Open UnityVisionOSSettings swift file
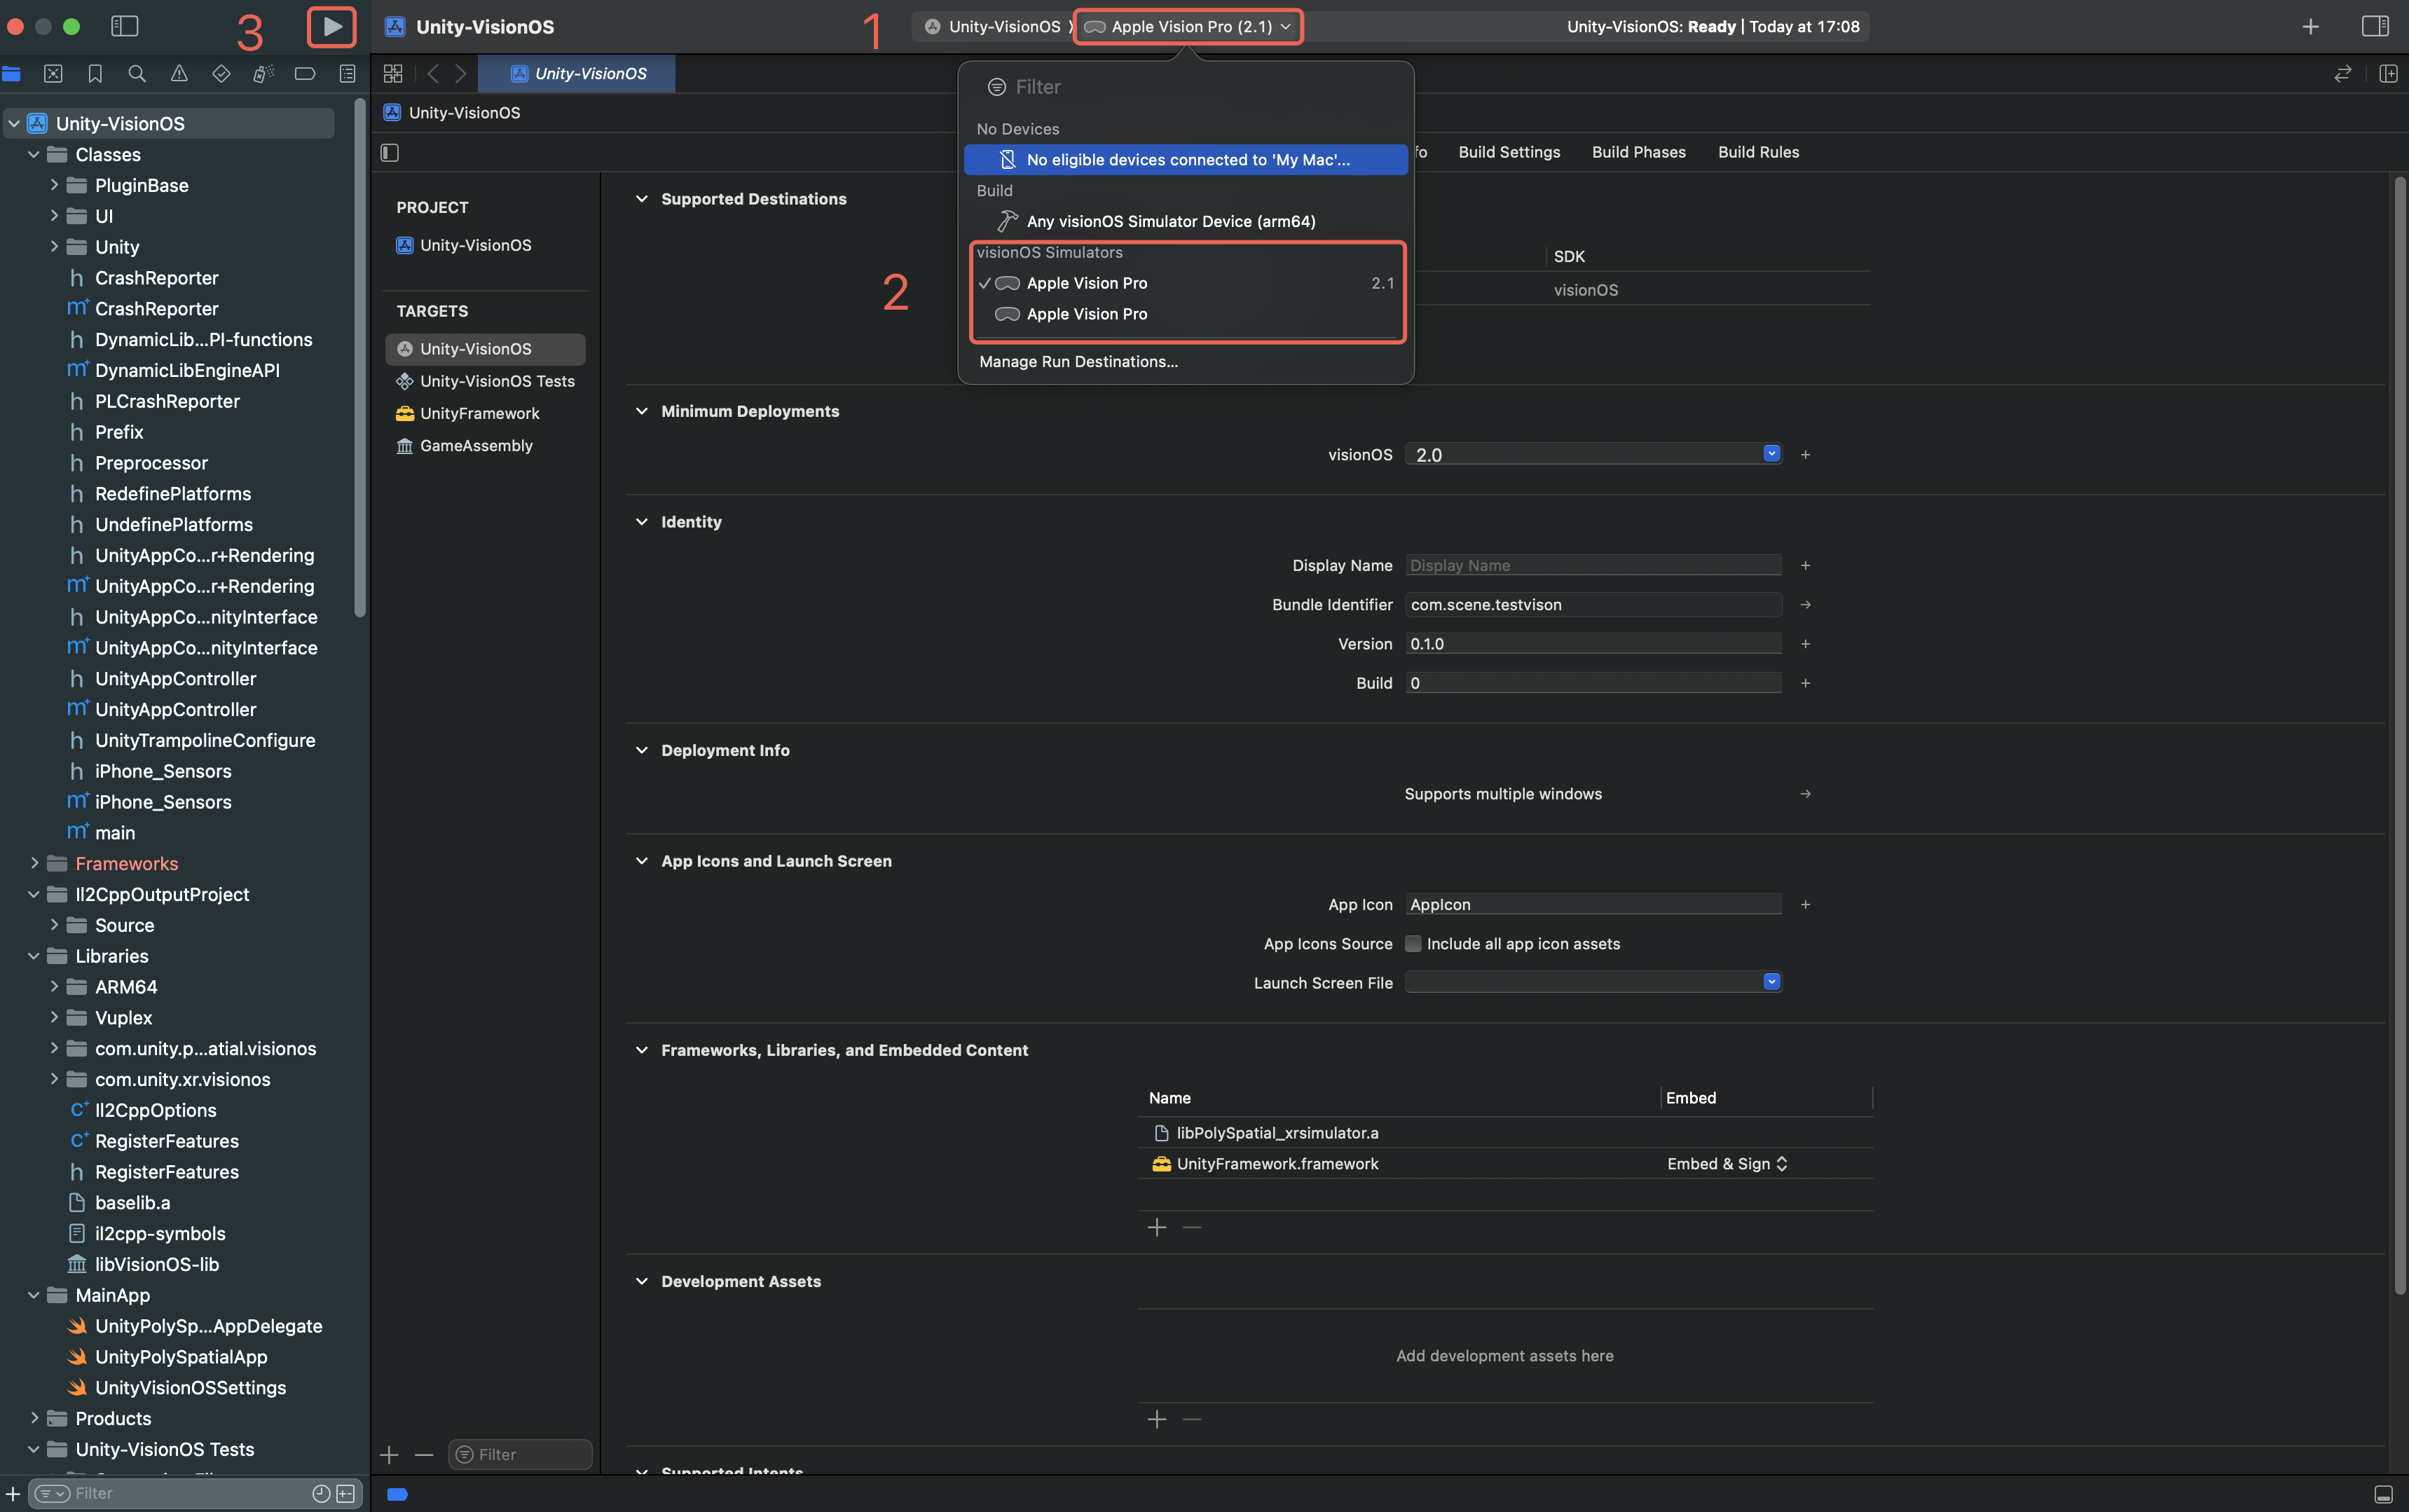The height and width of the screenshot is (1512, 2409). (190, 1387)
